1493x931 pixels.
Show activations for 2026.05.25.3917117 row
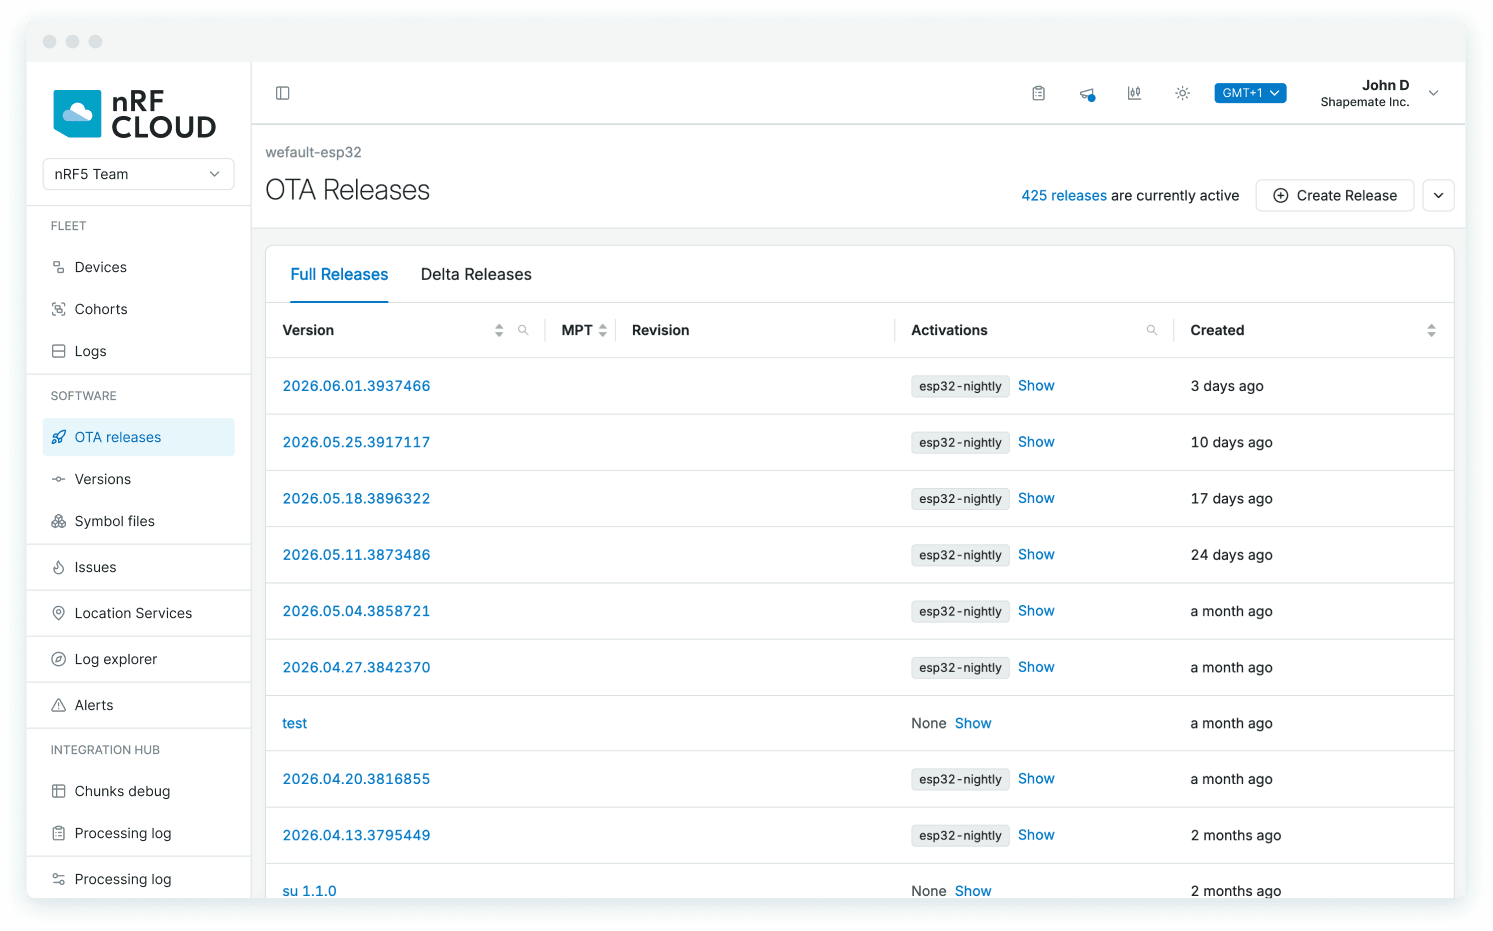pyautogui.click(x=1036, y=442)
